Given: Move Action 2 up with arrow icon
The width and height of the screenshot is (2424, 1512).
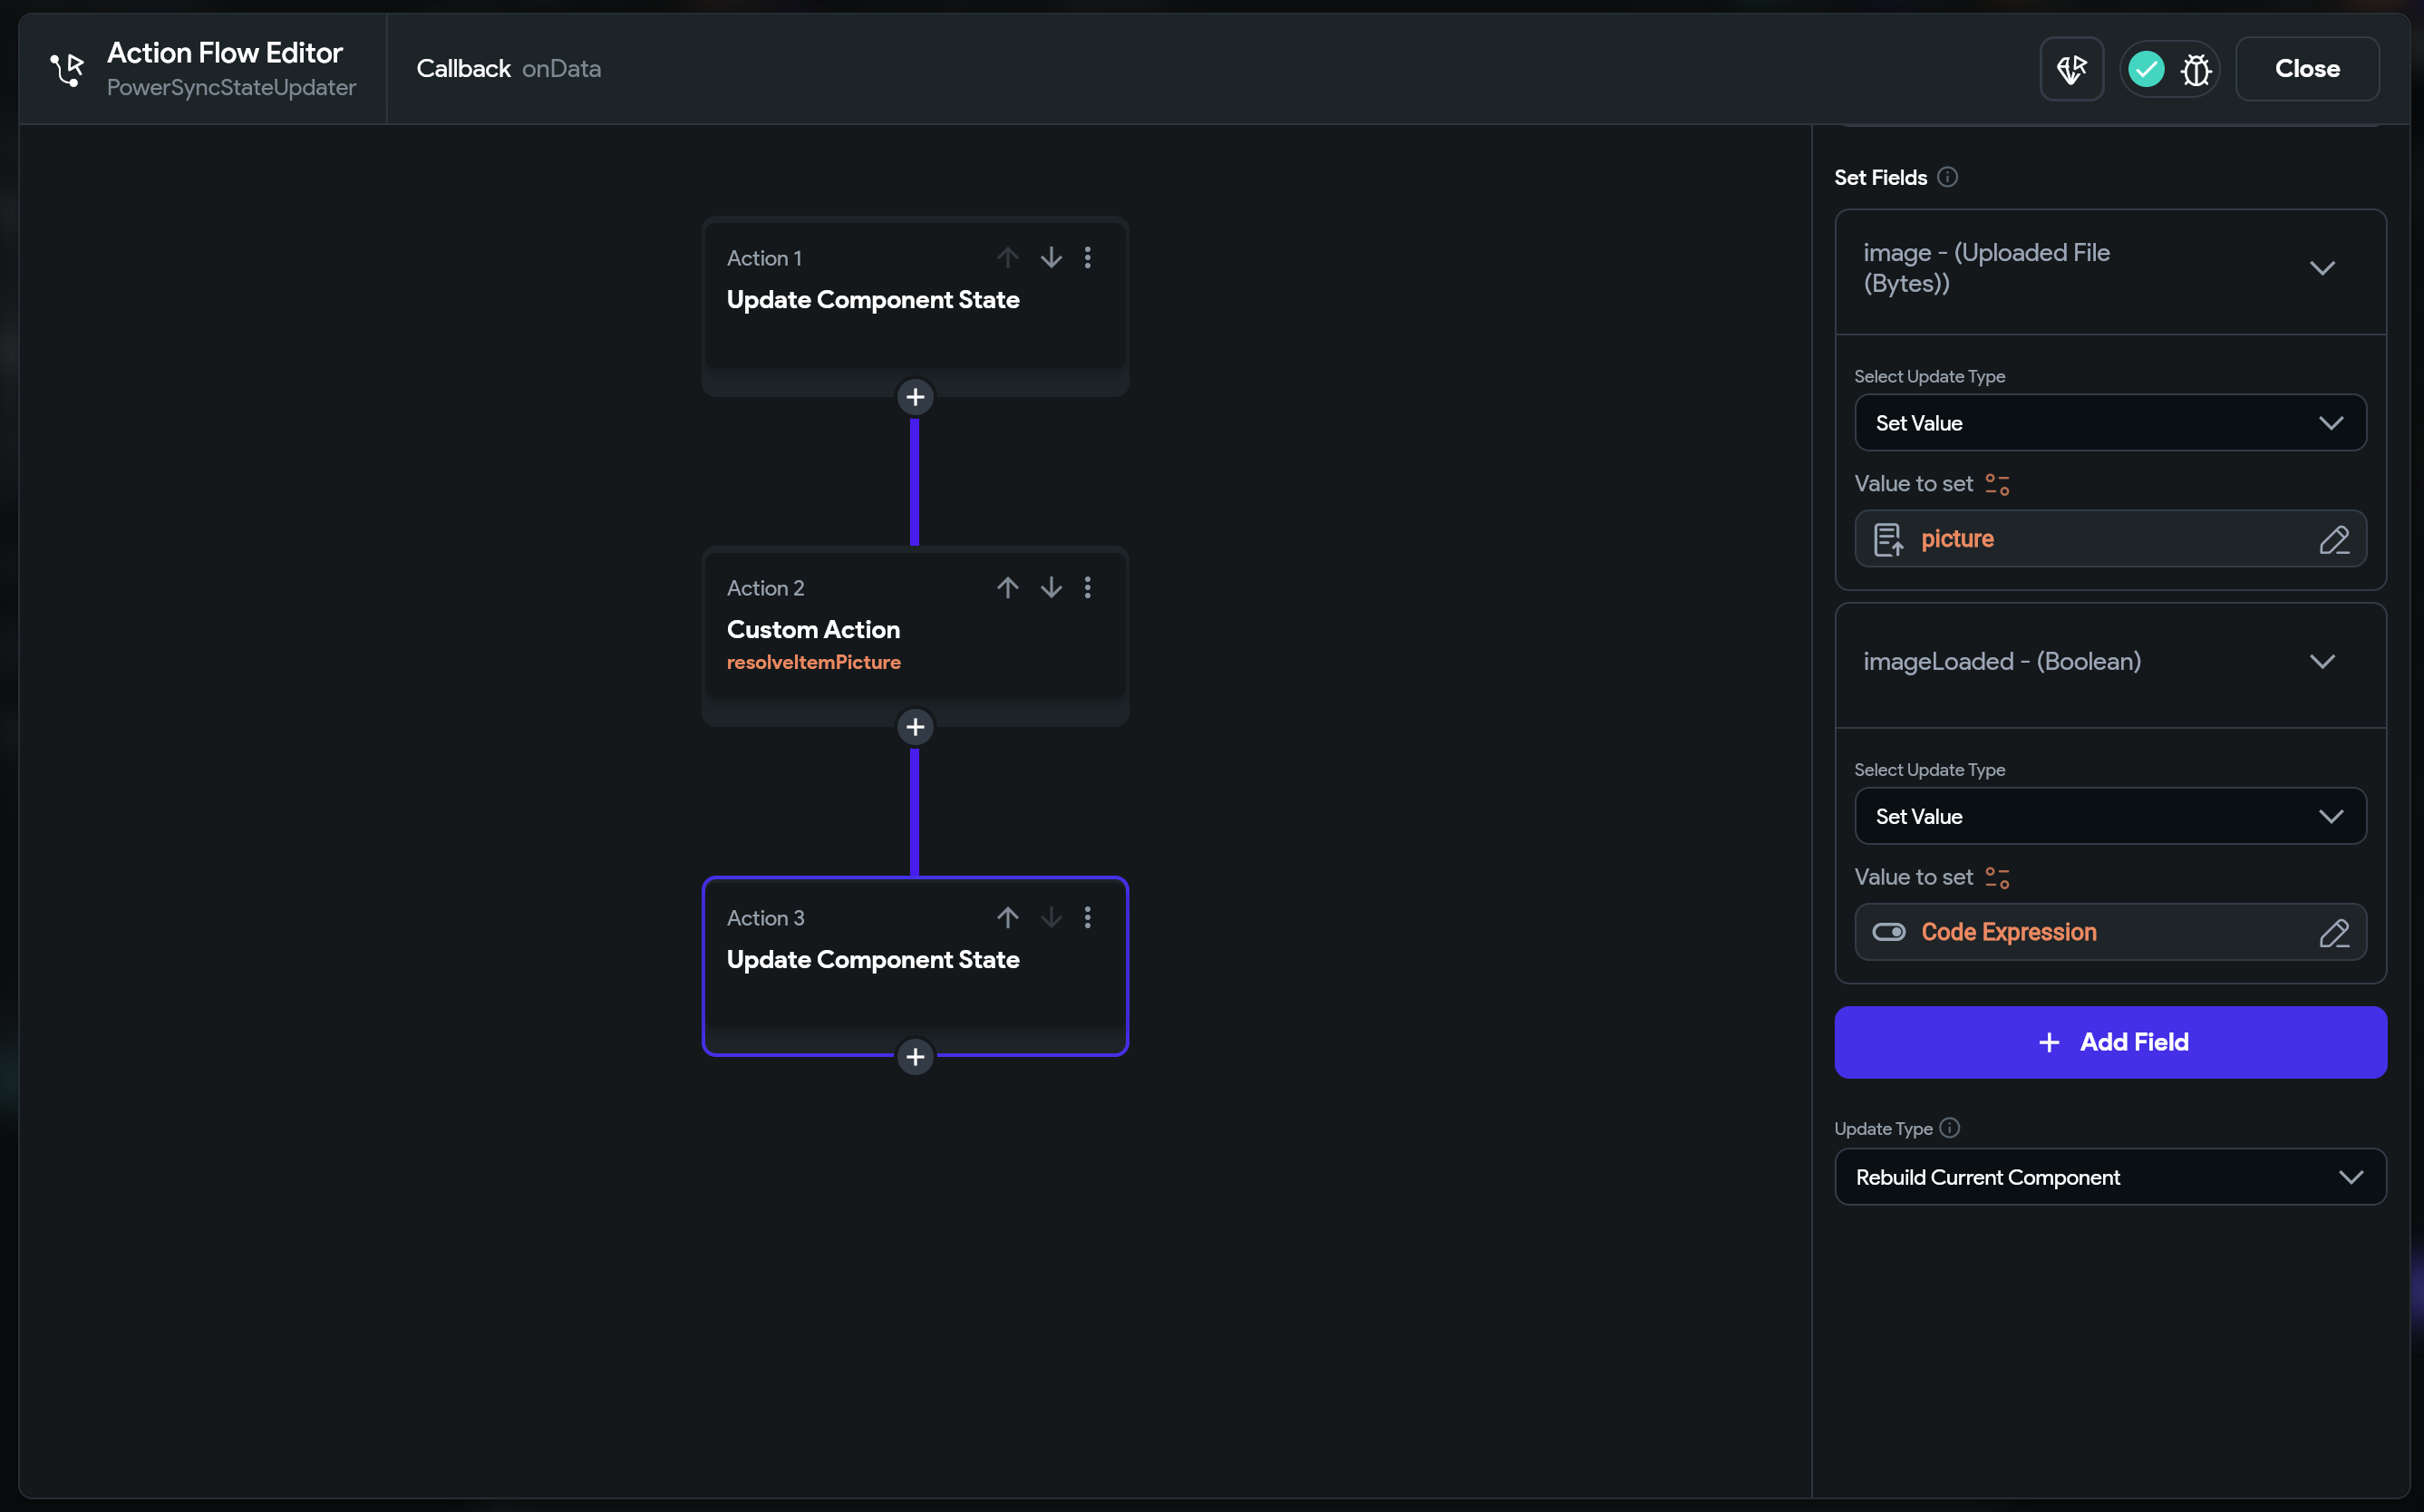Looking at the screenshot, I should tap(1007, 587).
